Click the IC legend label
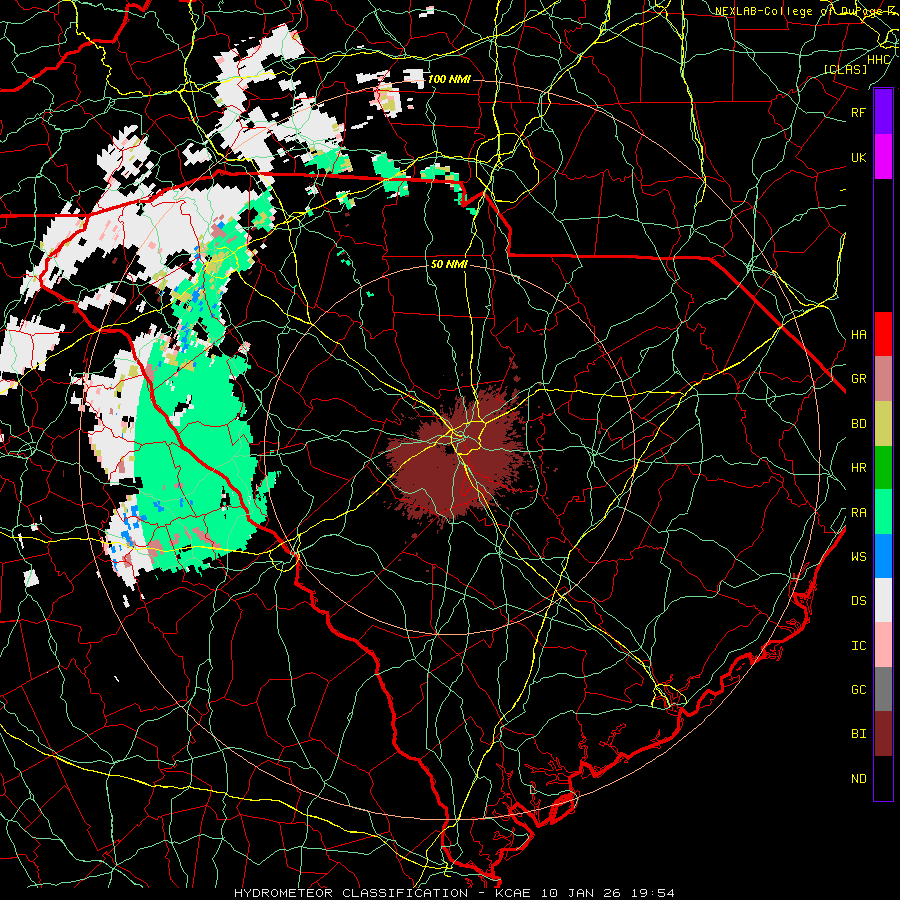Viewport: 900px width, 900px height. tap(858, 646)
